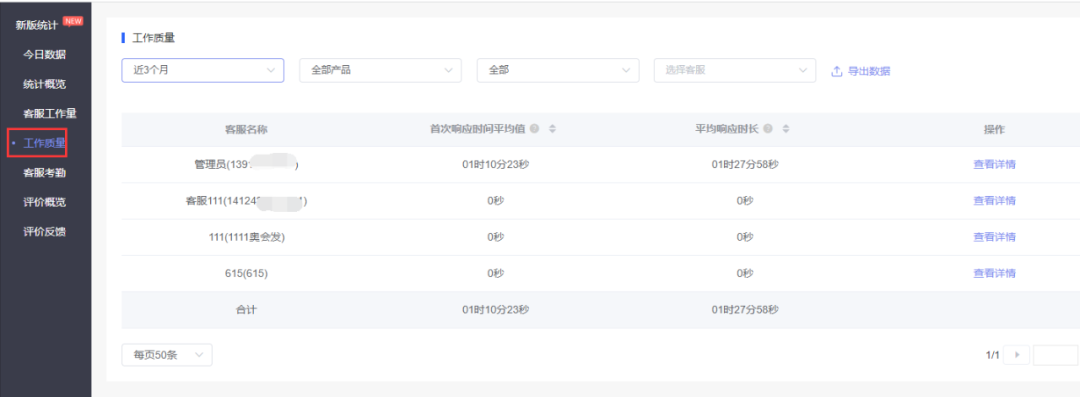This screenshot has width=1080, height=397.
Task: Sort by 首次响应时间平均值 column arrows
Action: [552, 129]
